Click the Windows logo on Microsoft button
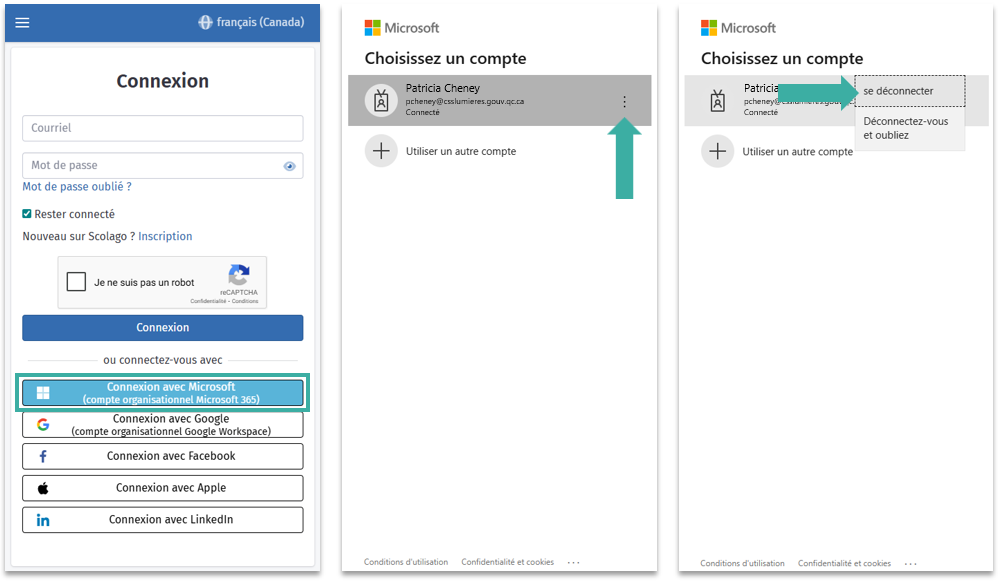The image size is (1000, 581). click(43, 393)
